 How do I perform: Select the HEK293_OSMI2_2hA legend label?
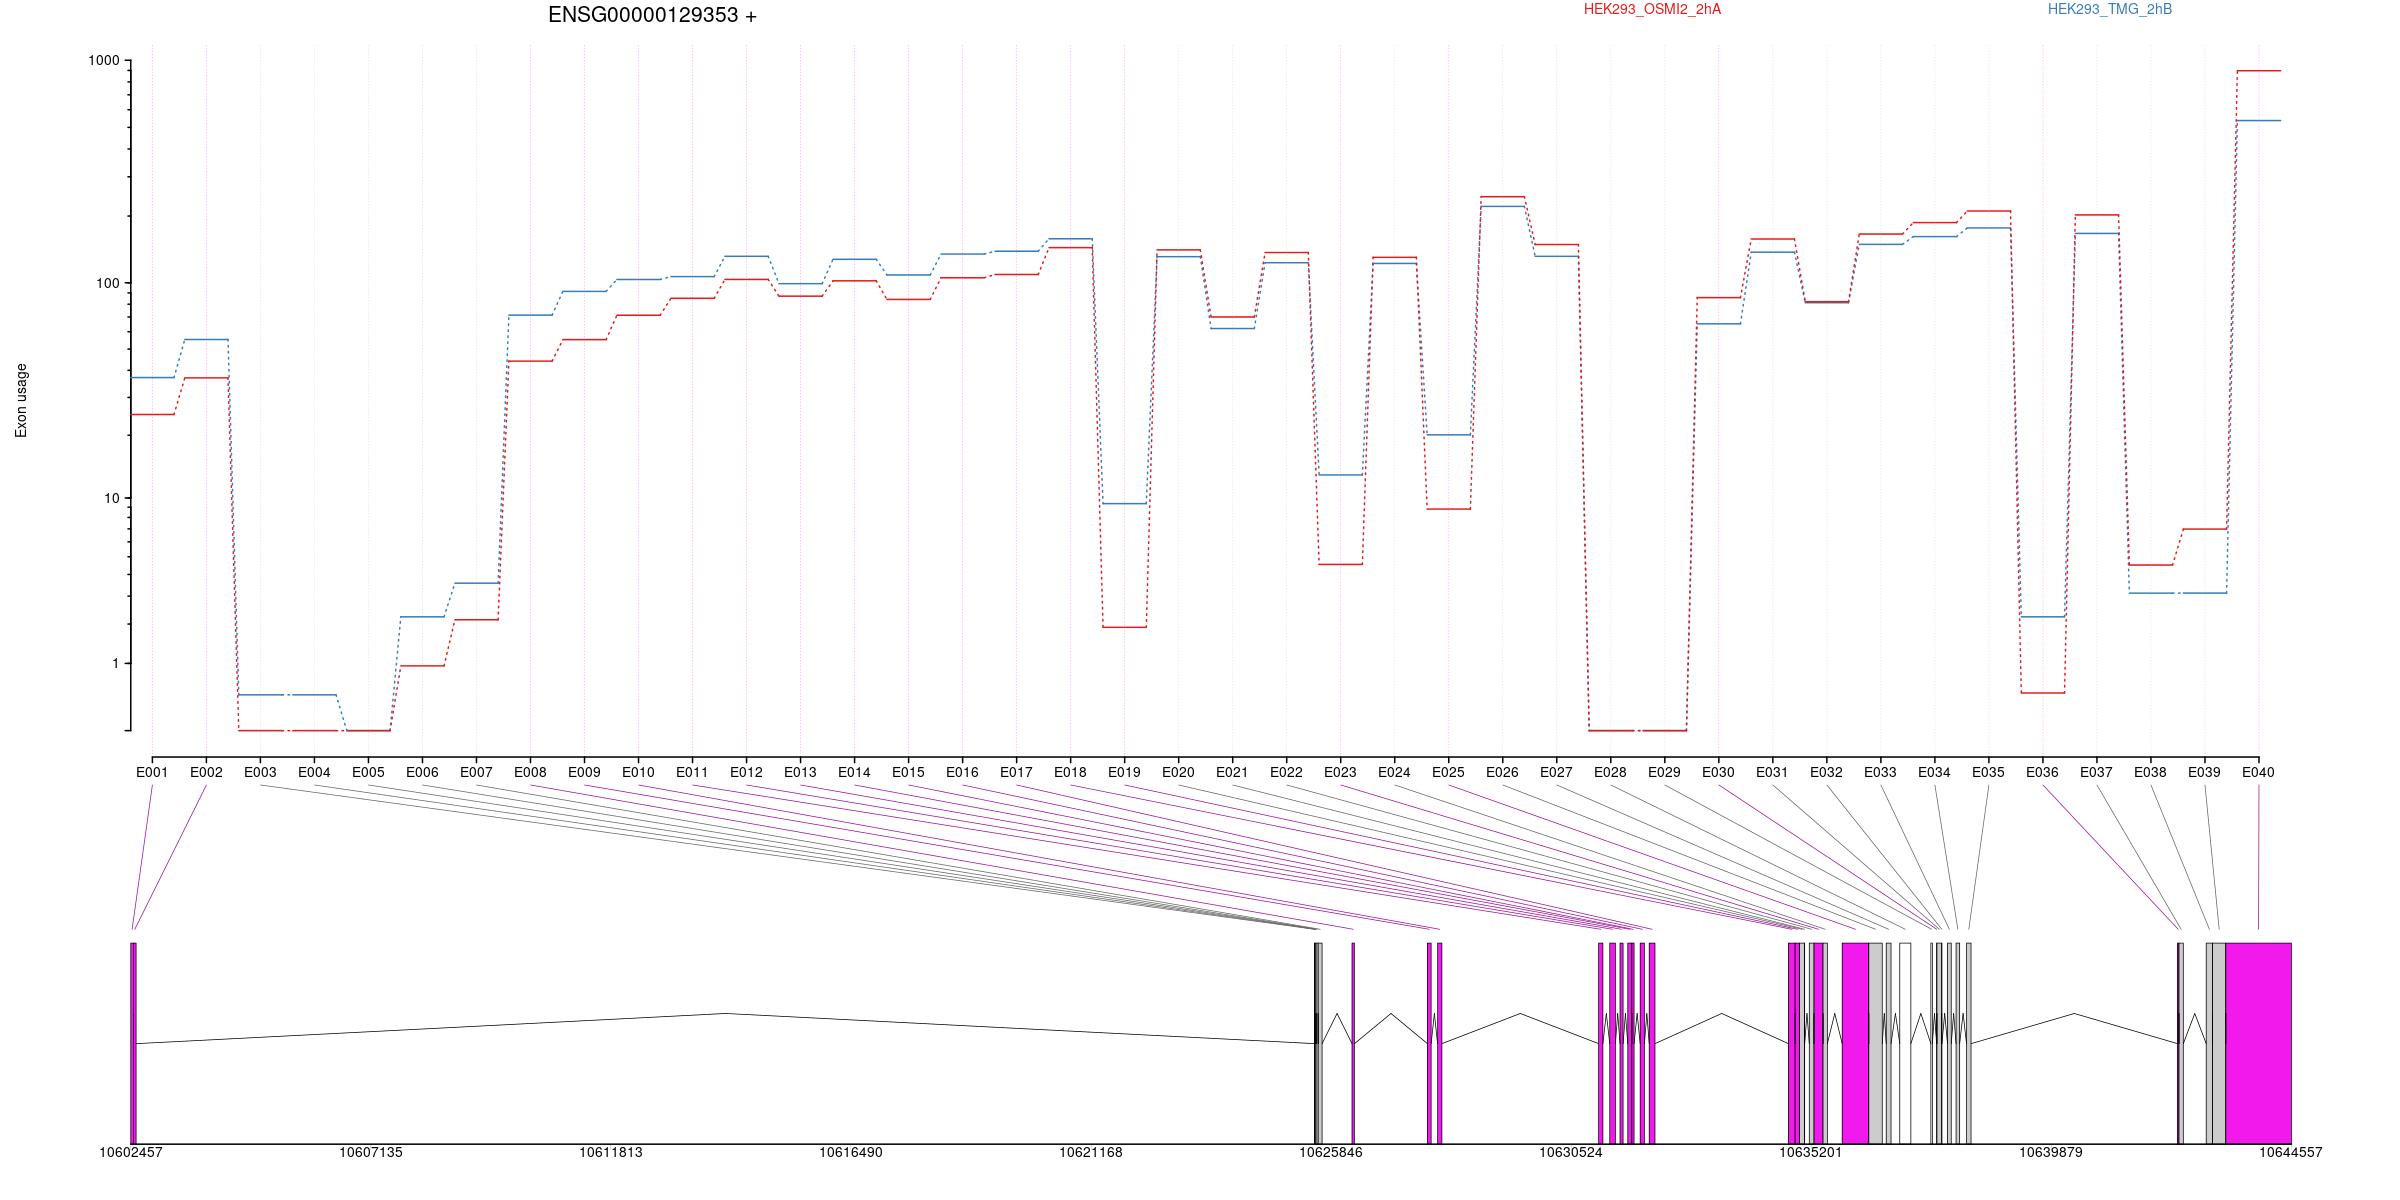point(1652,9)
